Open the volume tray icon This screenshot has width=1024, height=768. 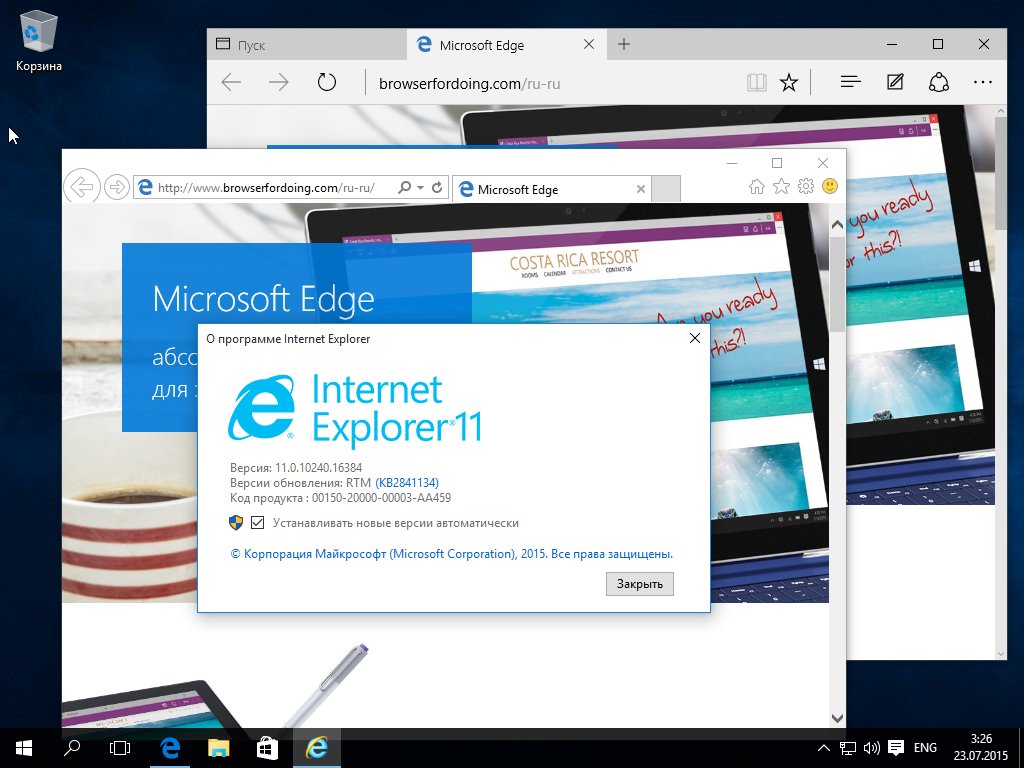pos(871,748)
